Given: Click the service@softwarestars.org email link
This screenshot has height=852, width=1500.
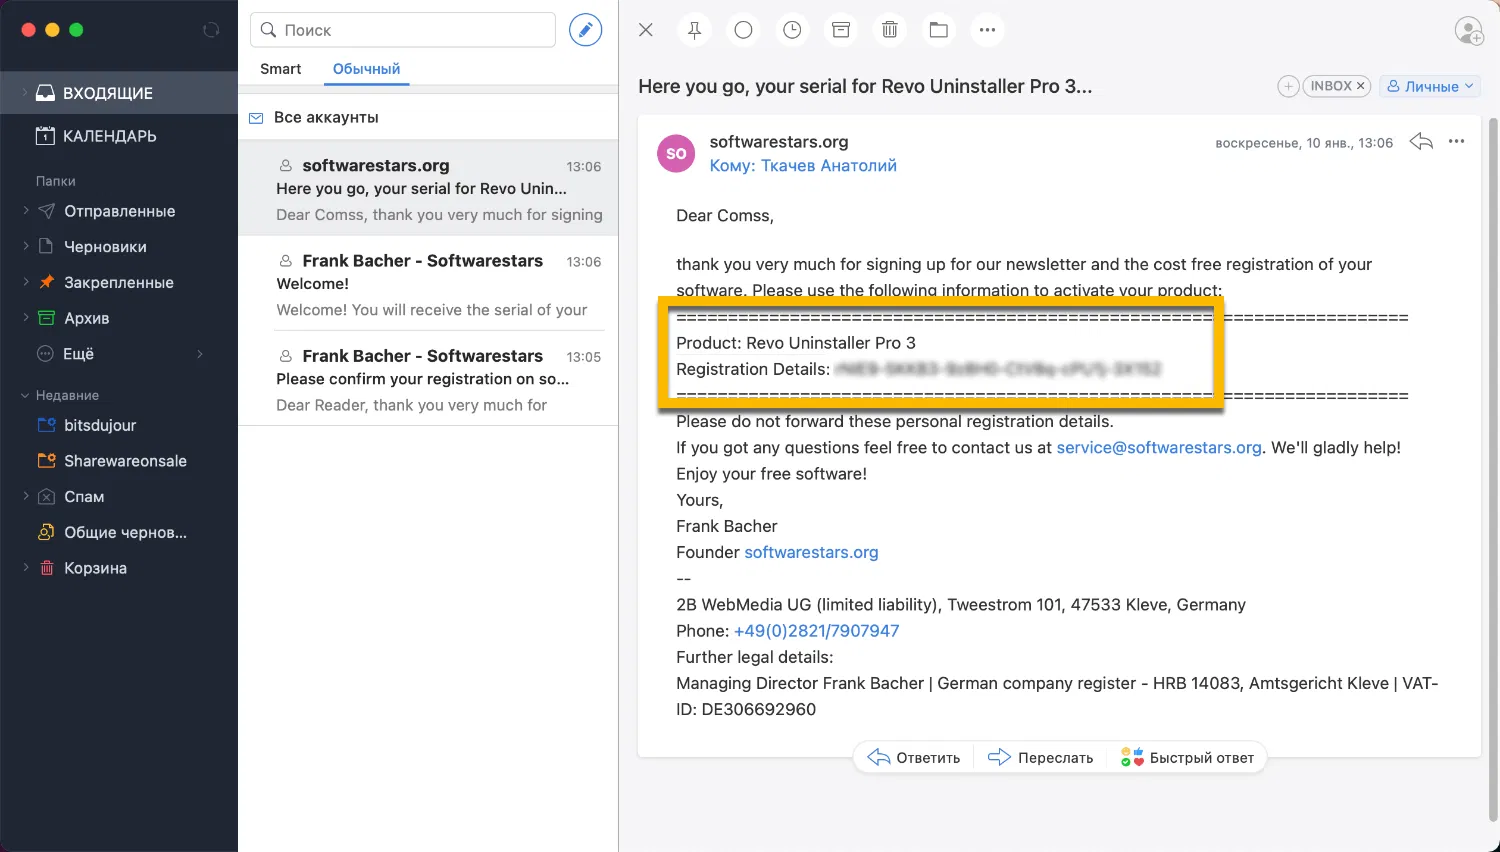Looking at the screenshot, I should pyautogui.click(x=1159, y=448).
